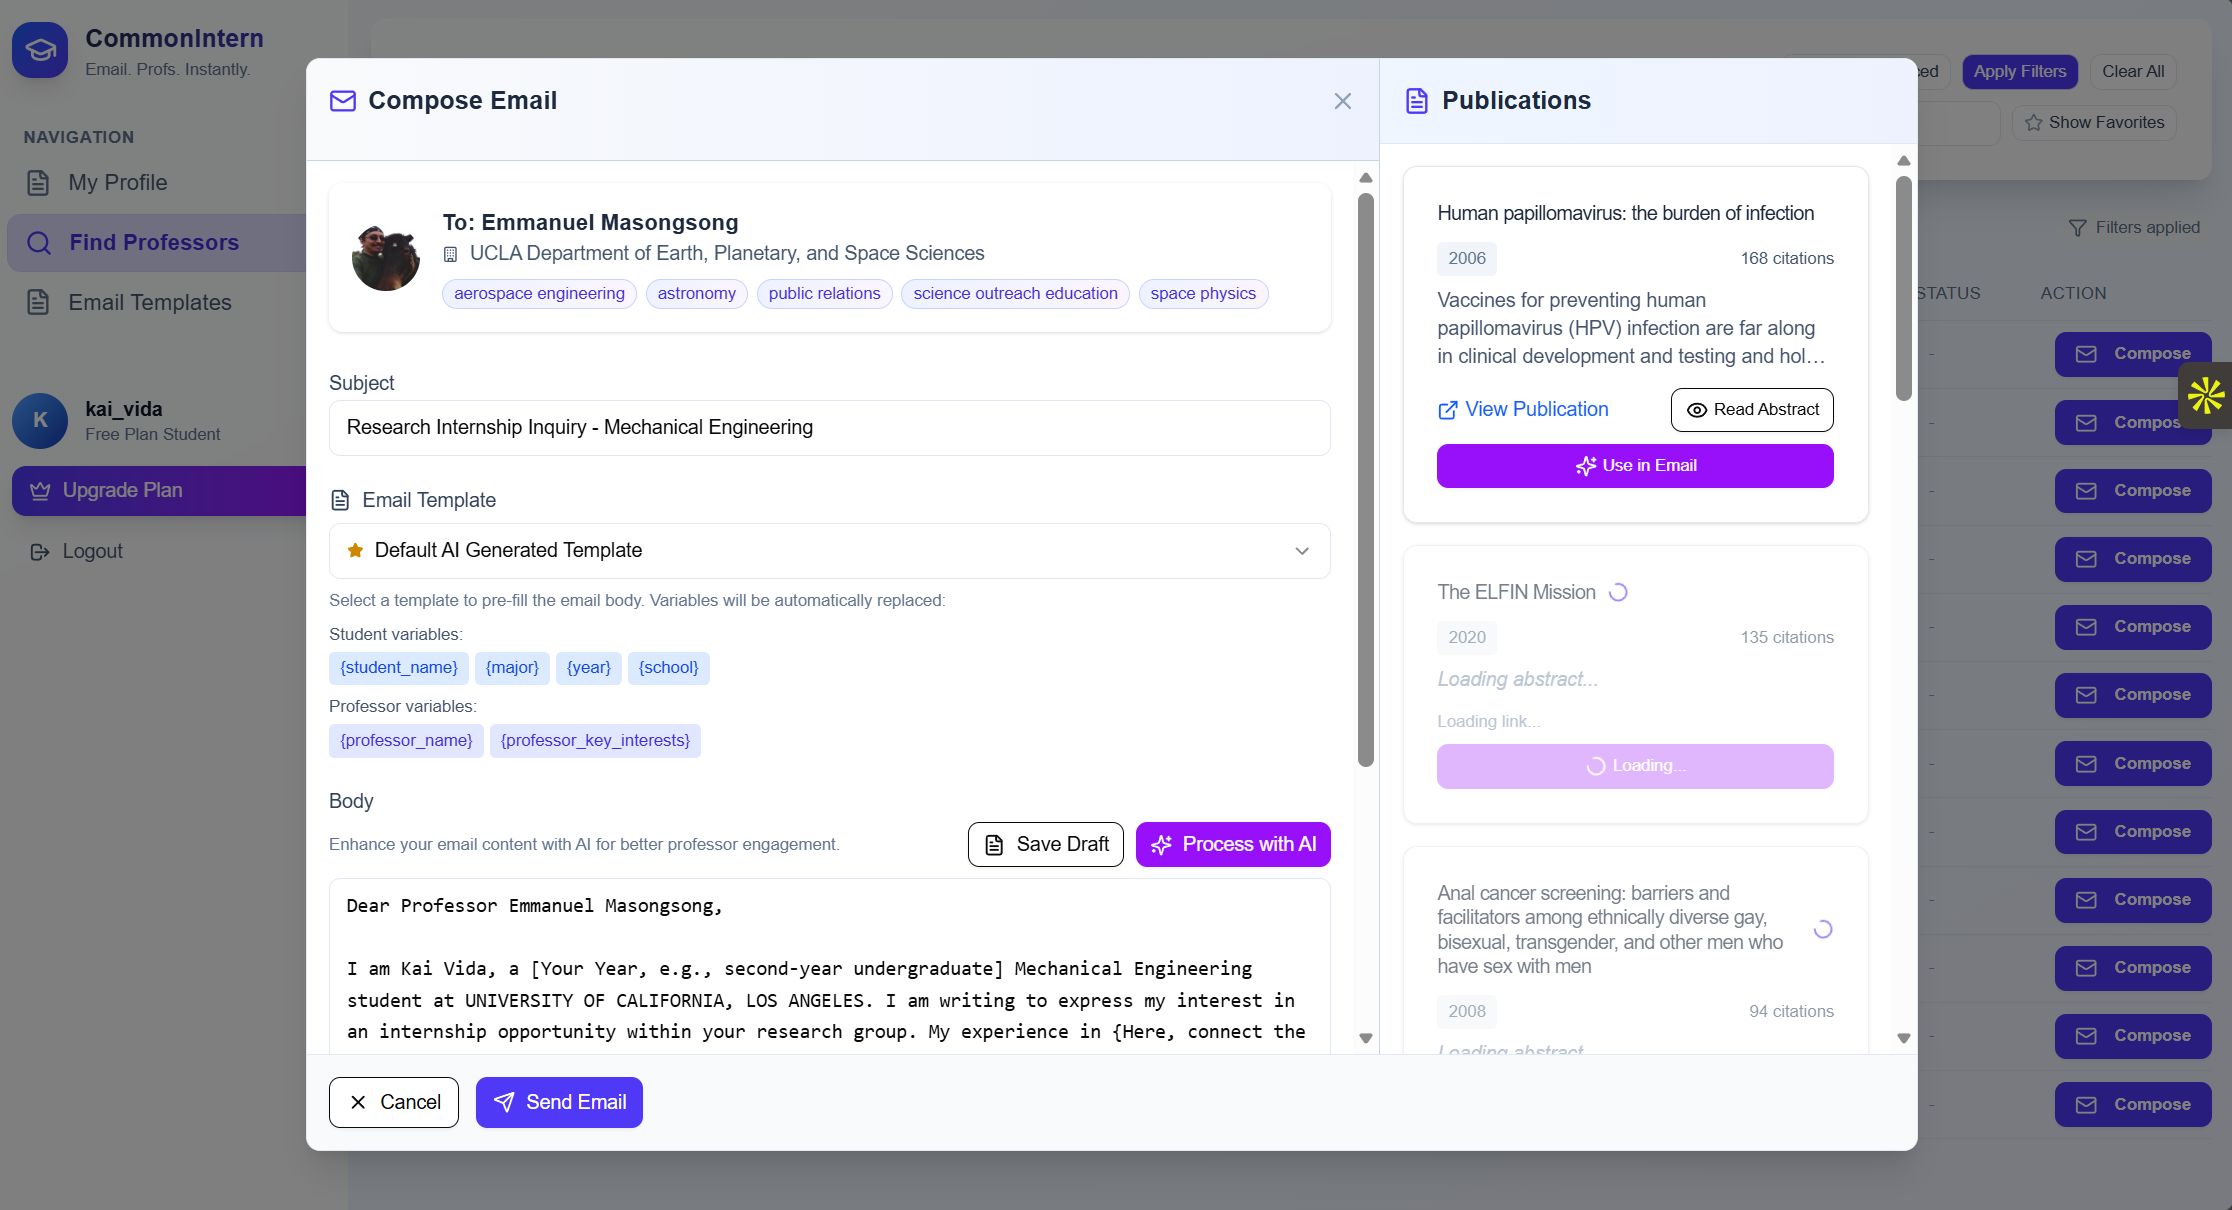Click the Logout door icon
This screenshot has height=1210, width=2232.
(x=38, y=551)
